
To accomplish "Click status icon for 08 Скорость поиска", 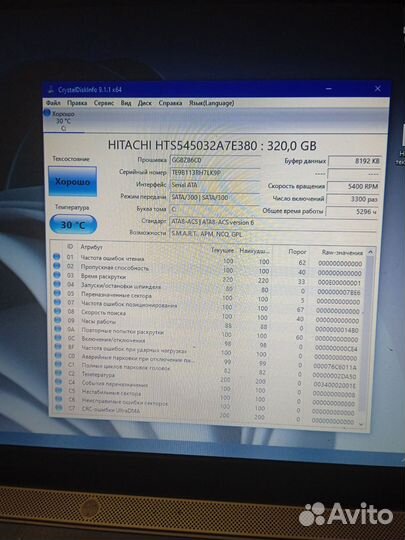I will click(58, 311).
